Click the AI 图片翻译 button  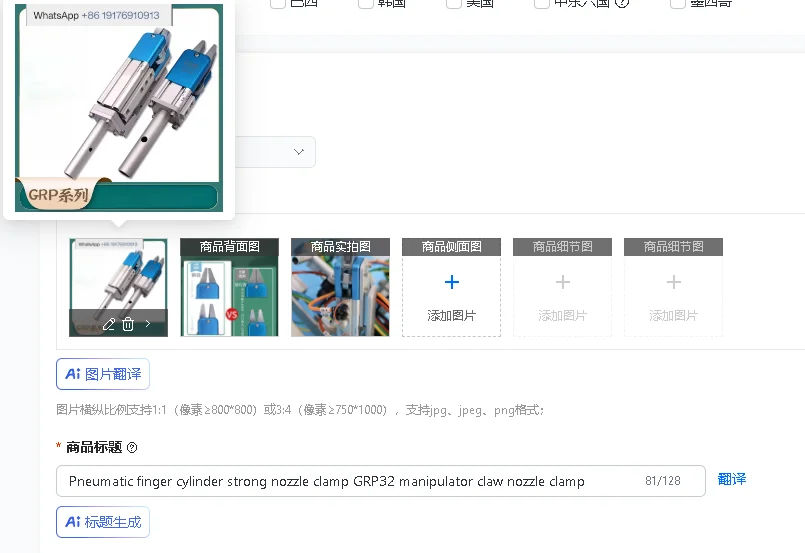(103, 374)
